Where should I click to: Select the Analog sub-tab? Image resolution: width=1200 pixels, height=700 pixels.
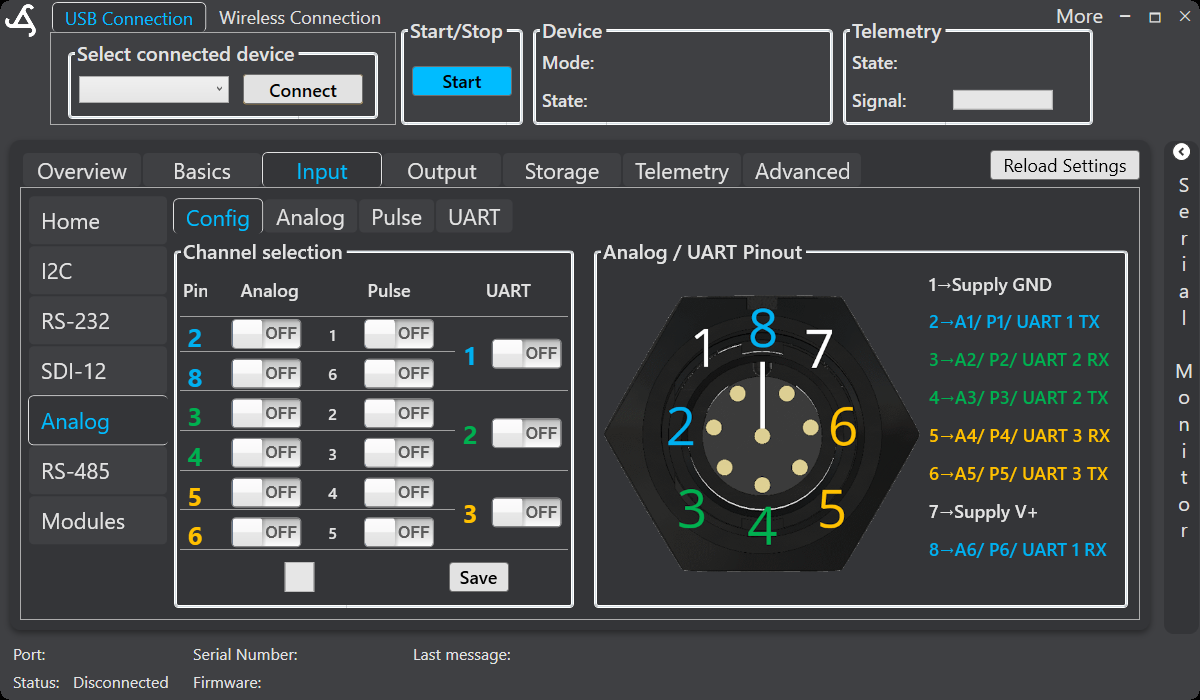point(310,217)
